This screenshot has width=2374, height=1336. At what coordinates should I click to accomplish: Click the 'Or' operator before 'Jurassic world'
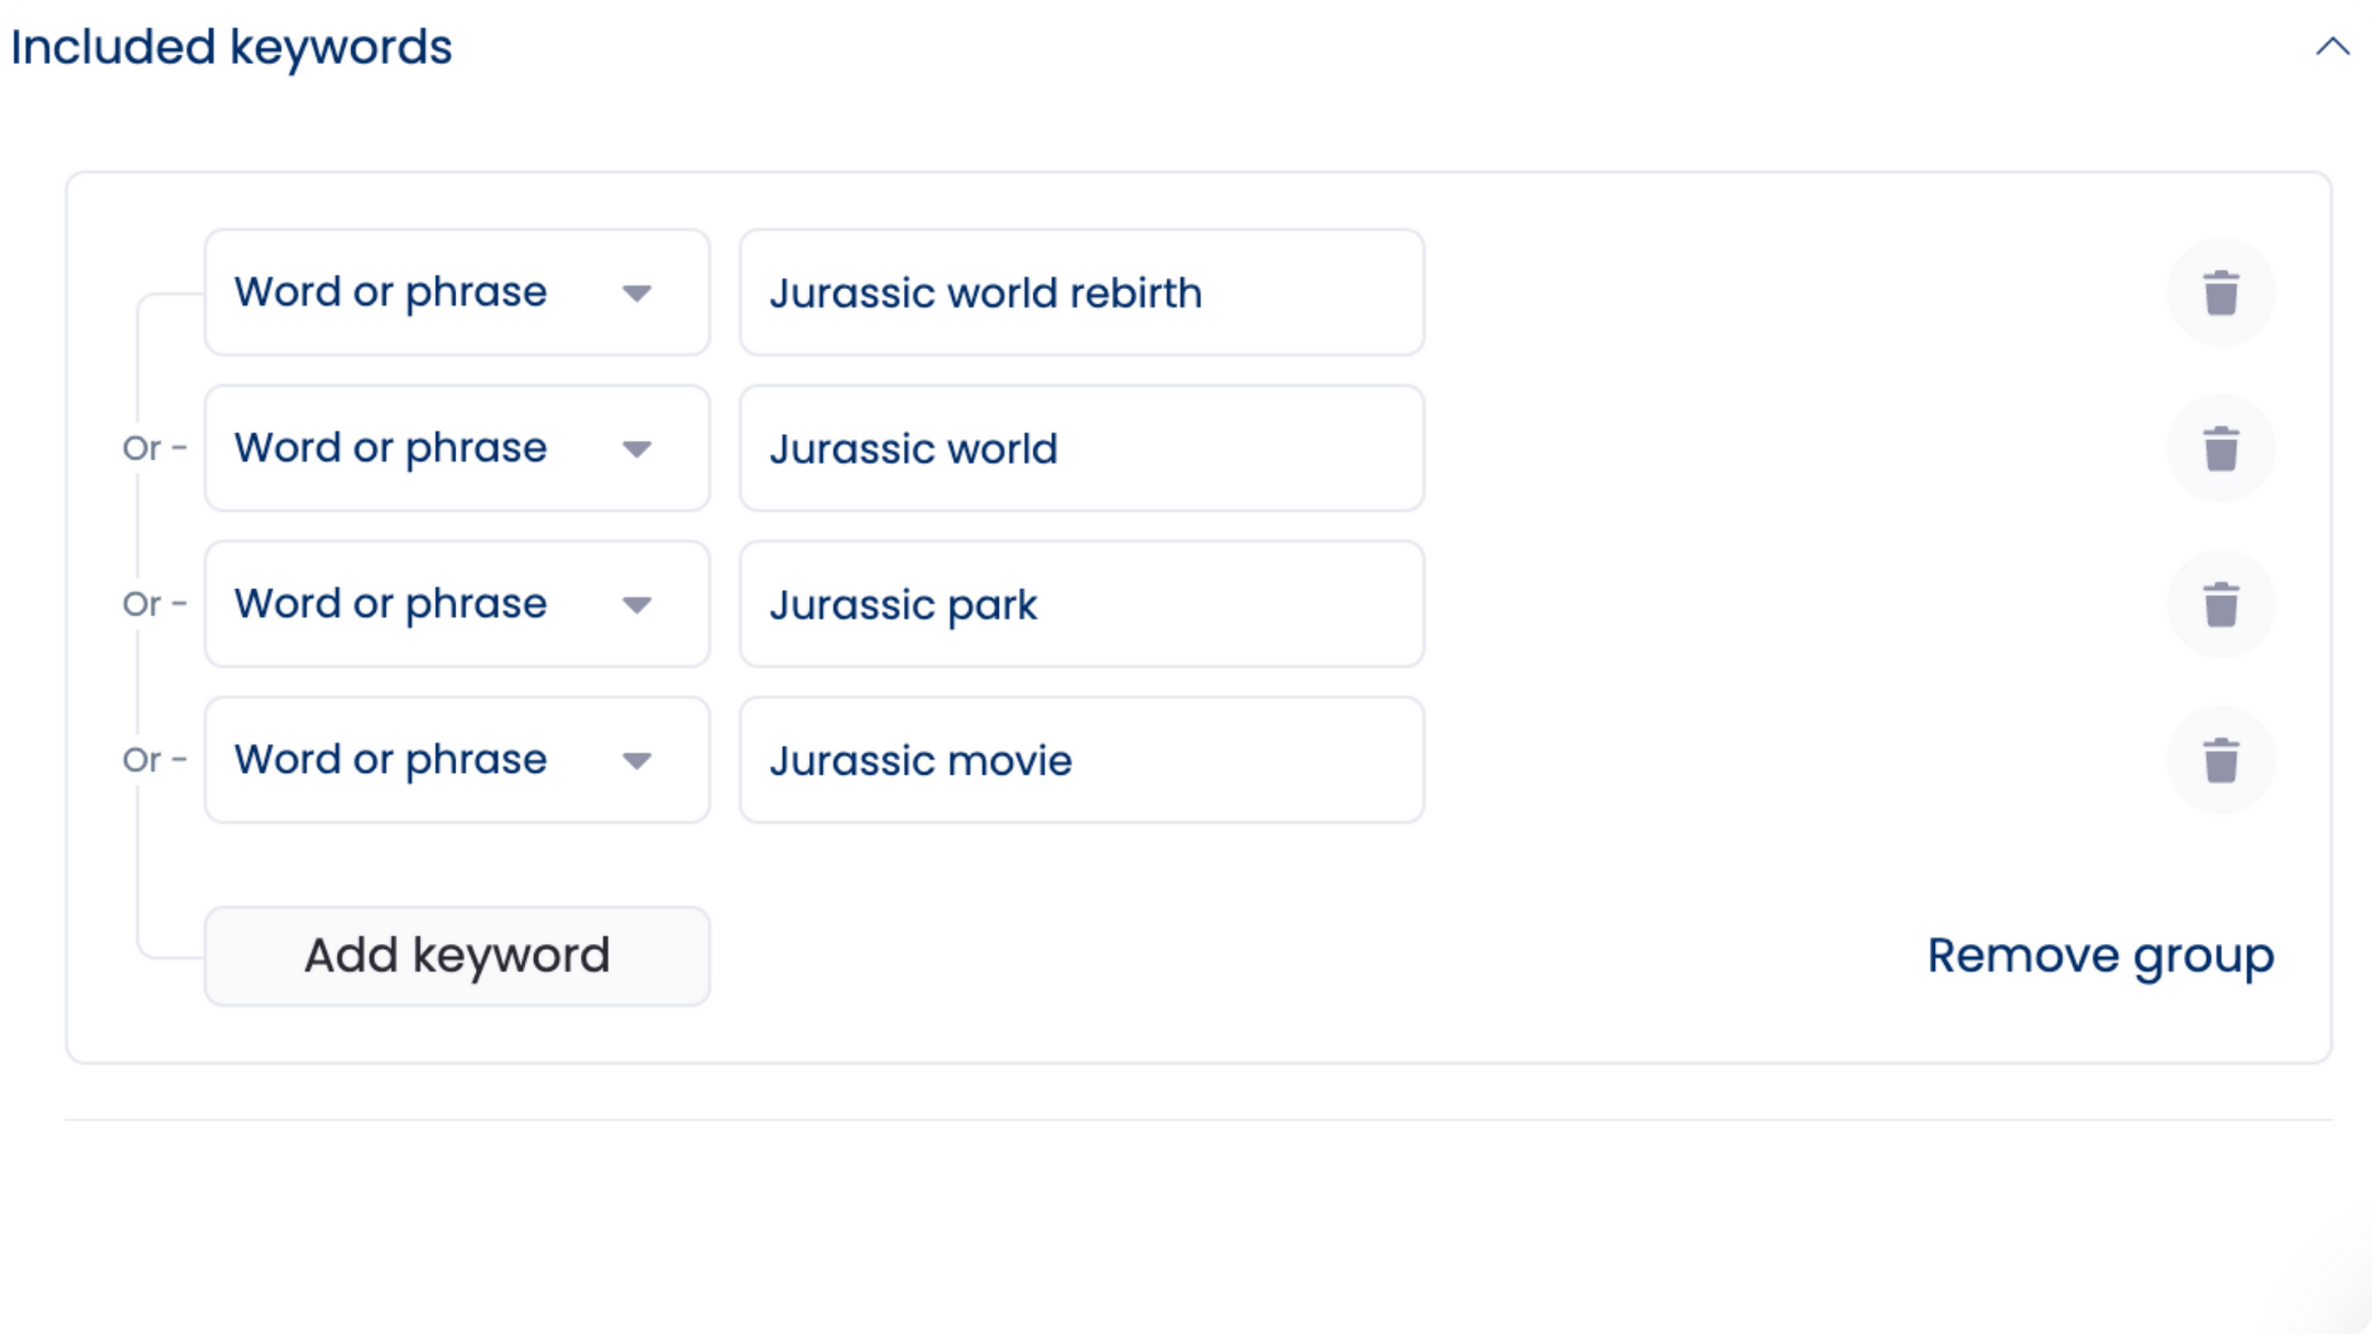click(x=142, y=449)
